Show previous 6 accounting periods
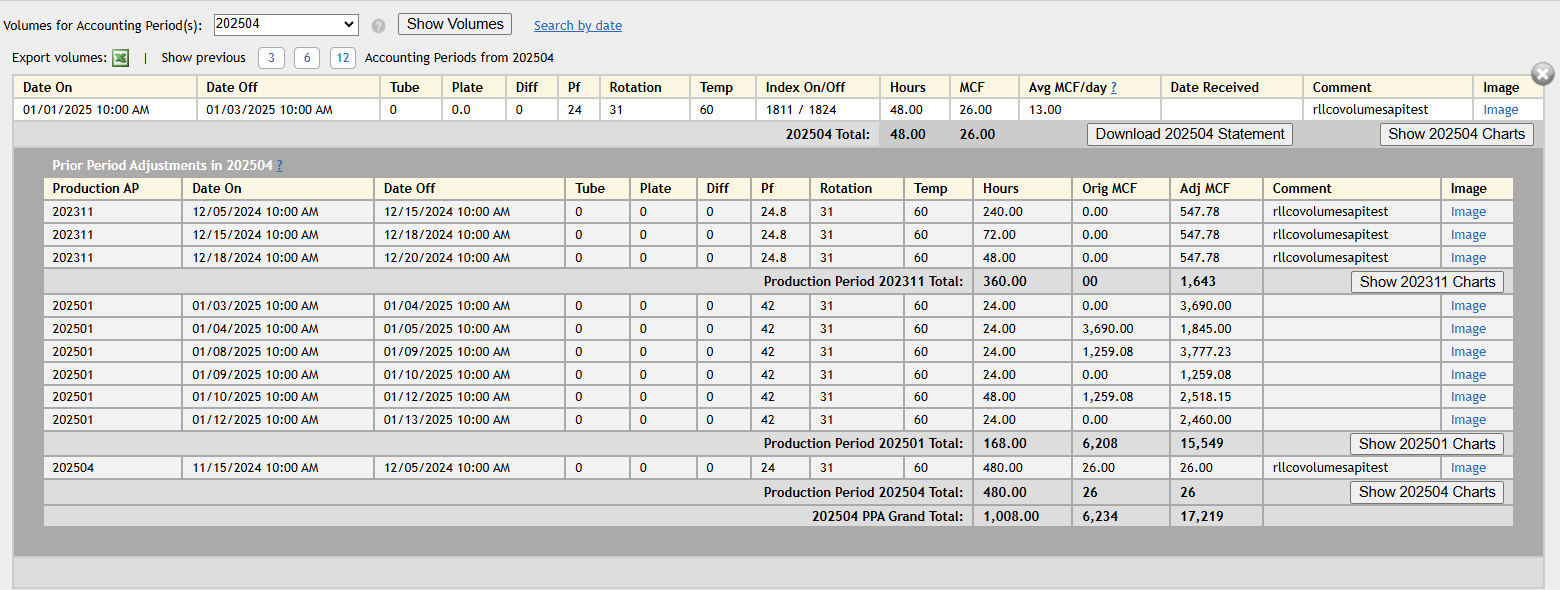This screenshot has width=1560, height=590. (307, 58)
